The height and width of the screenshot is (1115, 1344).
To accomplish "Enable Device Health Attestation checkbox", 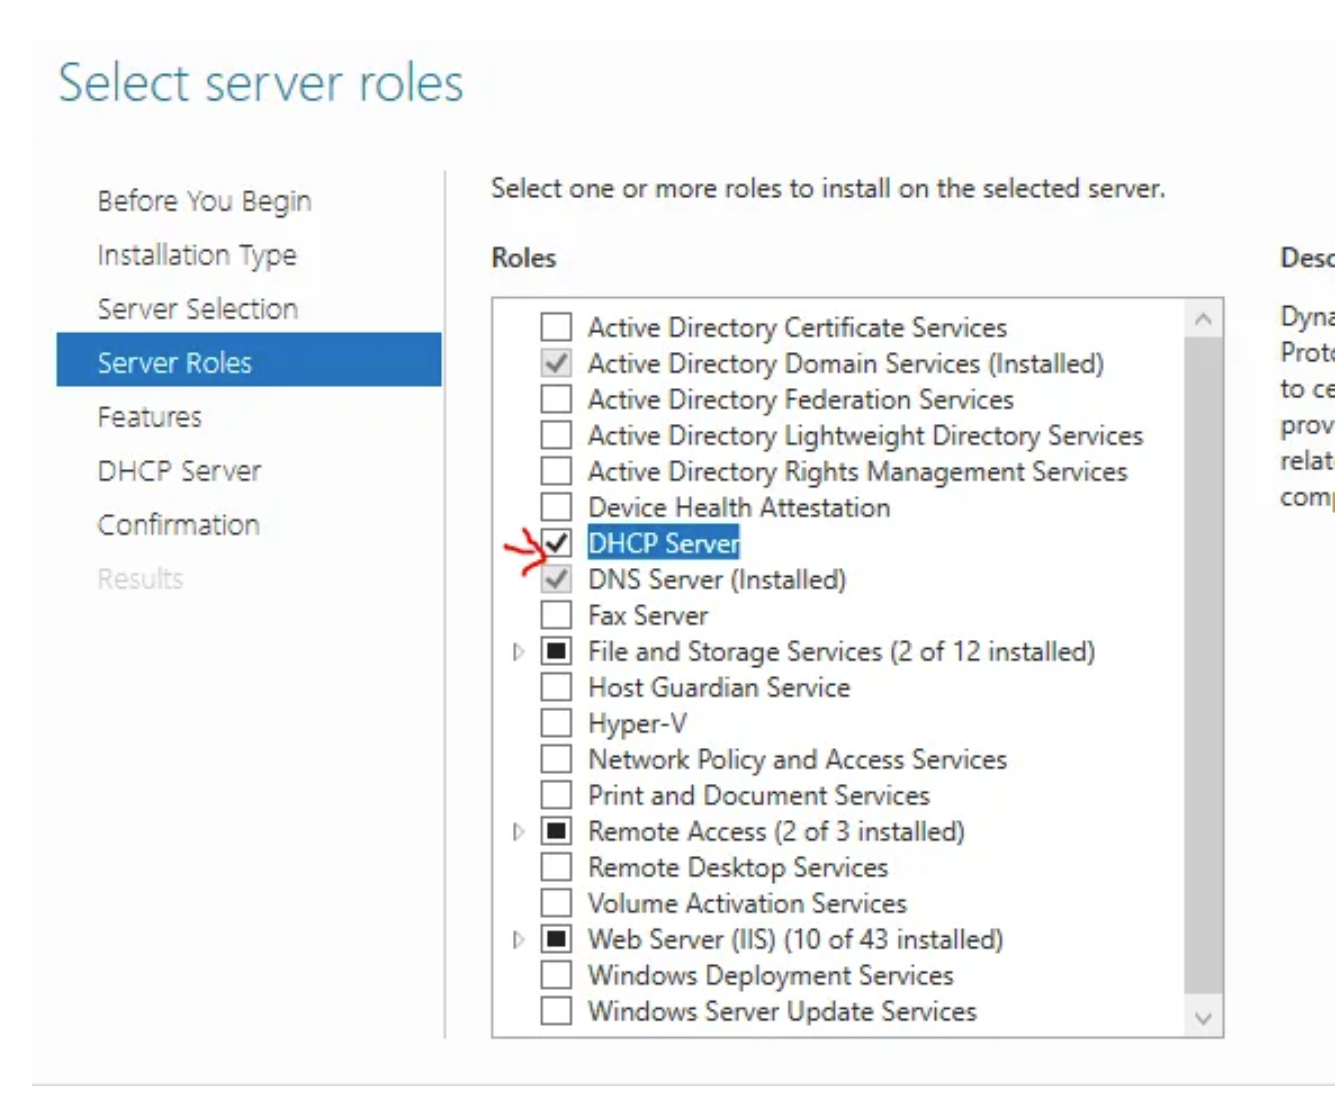I will [556, 507].
